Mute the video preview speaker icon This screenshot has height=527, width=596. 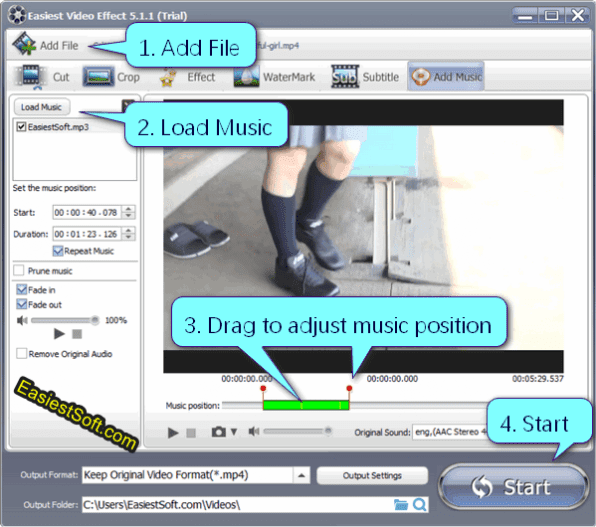[254, 431]
